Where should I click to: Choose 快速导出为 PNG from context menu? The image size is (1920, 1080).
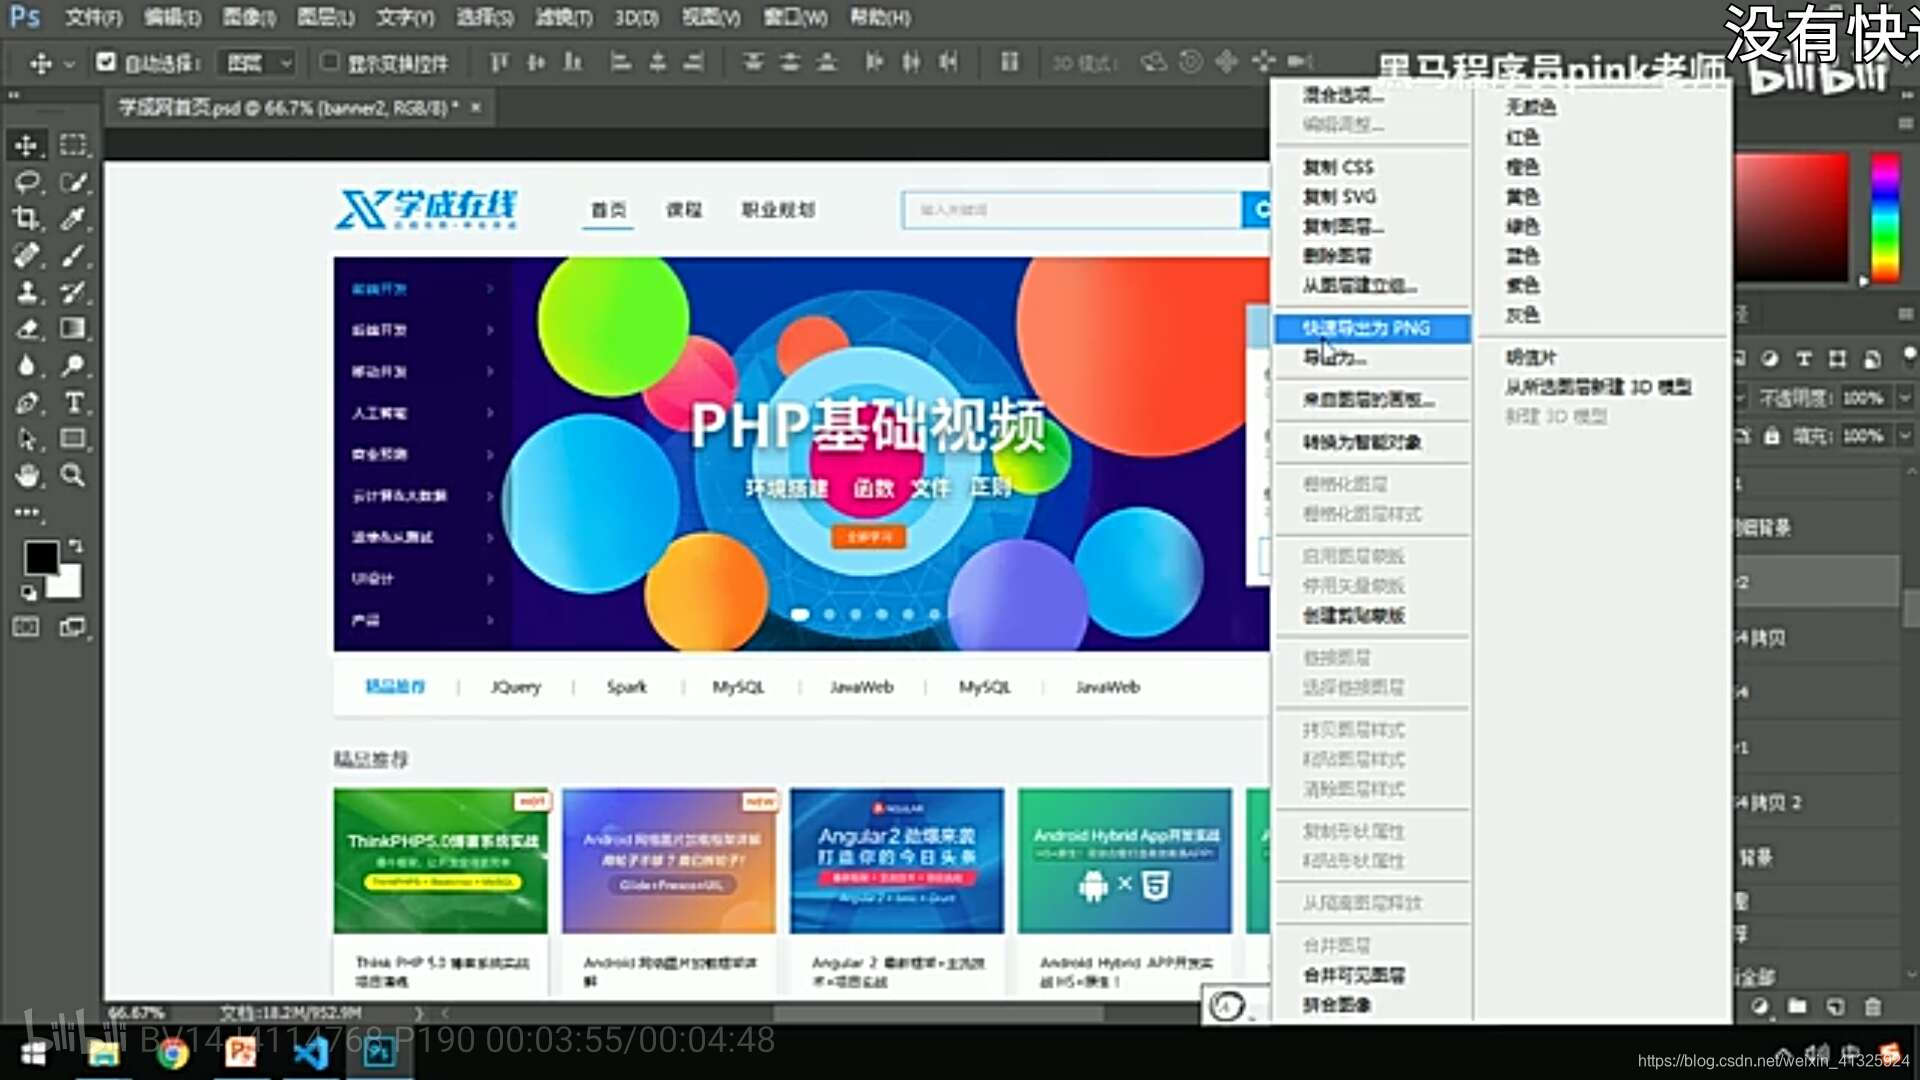pos(1366,328)
